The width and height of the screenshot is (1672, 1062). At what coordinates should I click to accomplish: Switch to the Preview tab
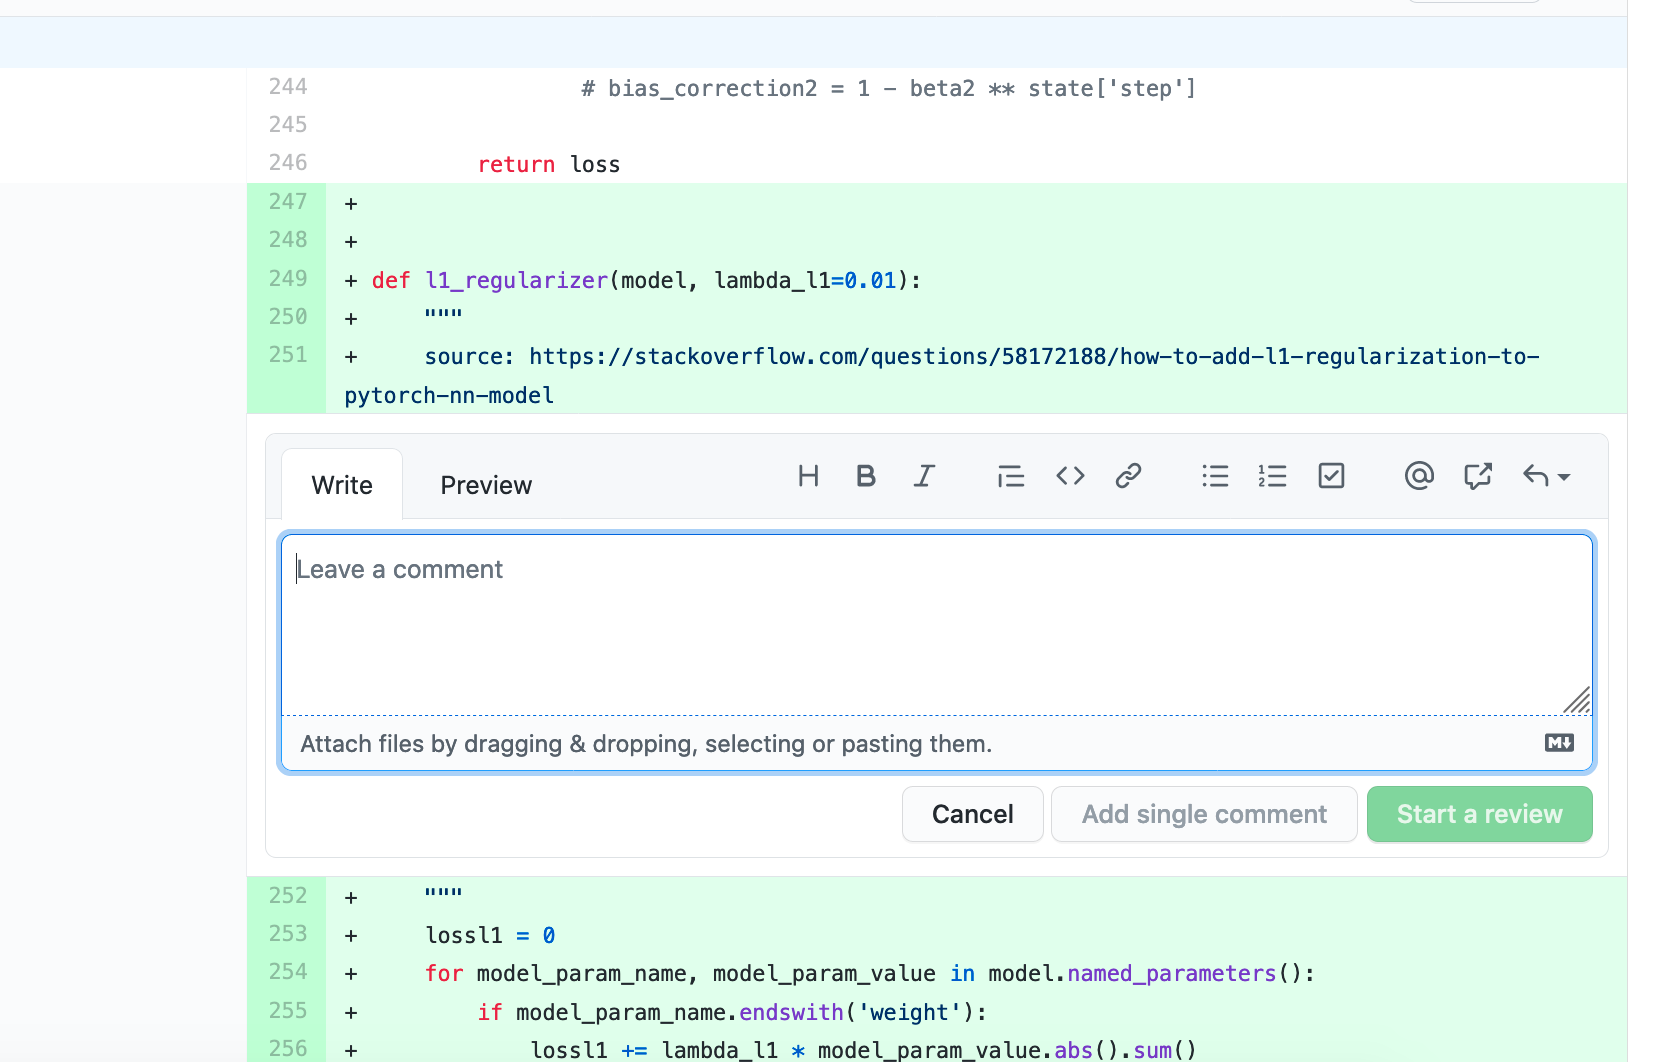pyautogui.click(x=485, y=484)
